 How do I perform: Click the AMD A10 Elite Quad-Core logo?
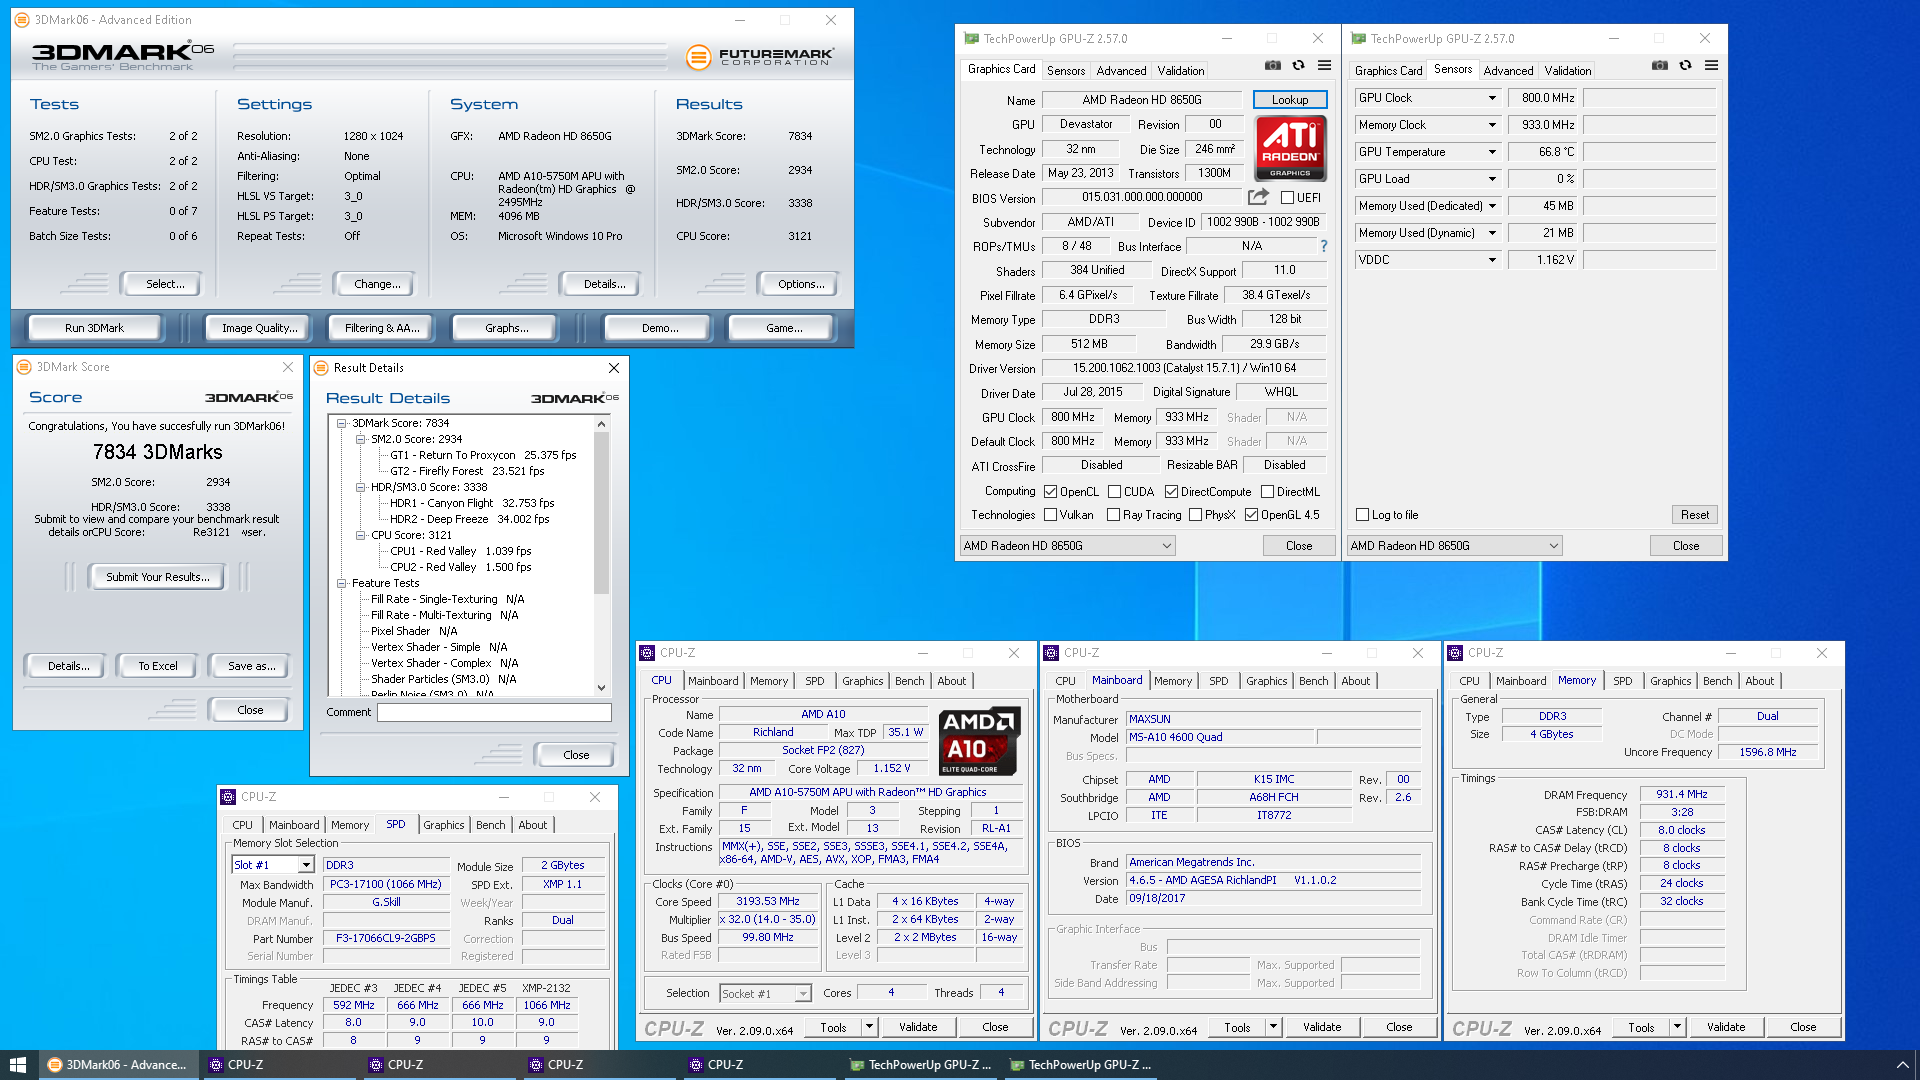979,741
